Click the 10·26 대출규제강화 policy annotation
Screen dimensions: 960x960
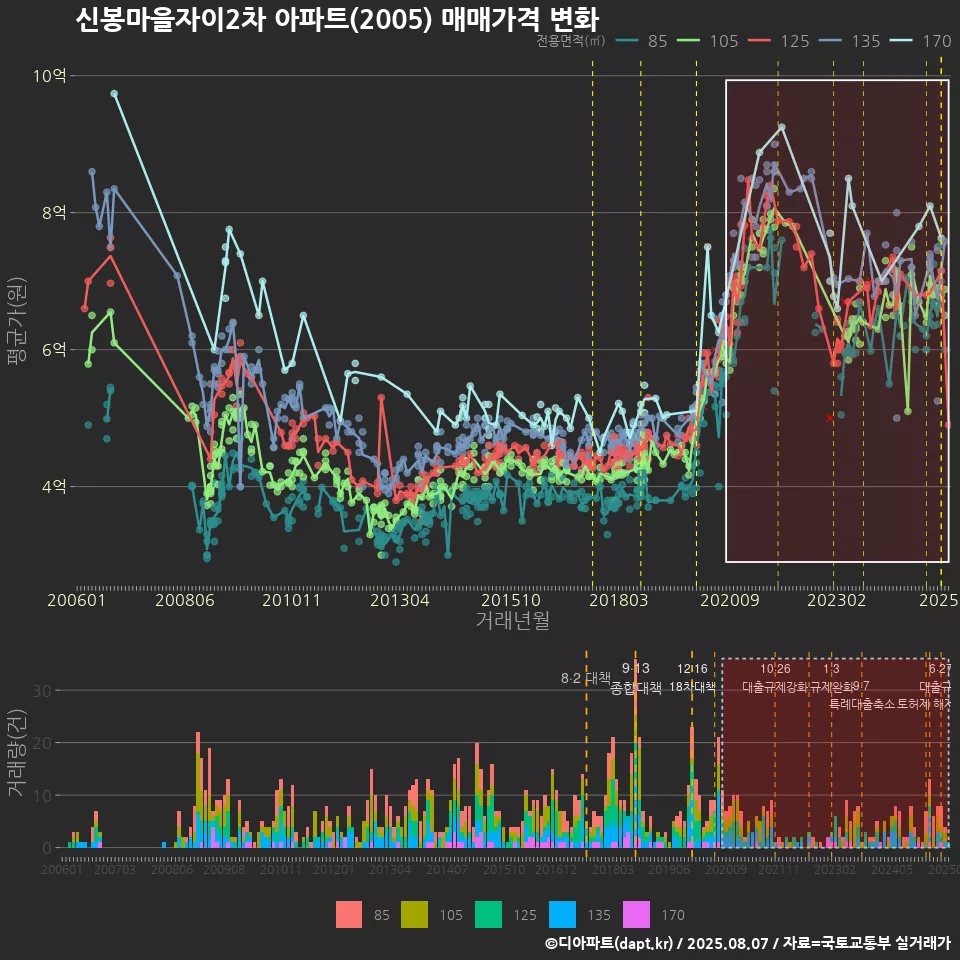click(x=775, y=677)
